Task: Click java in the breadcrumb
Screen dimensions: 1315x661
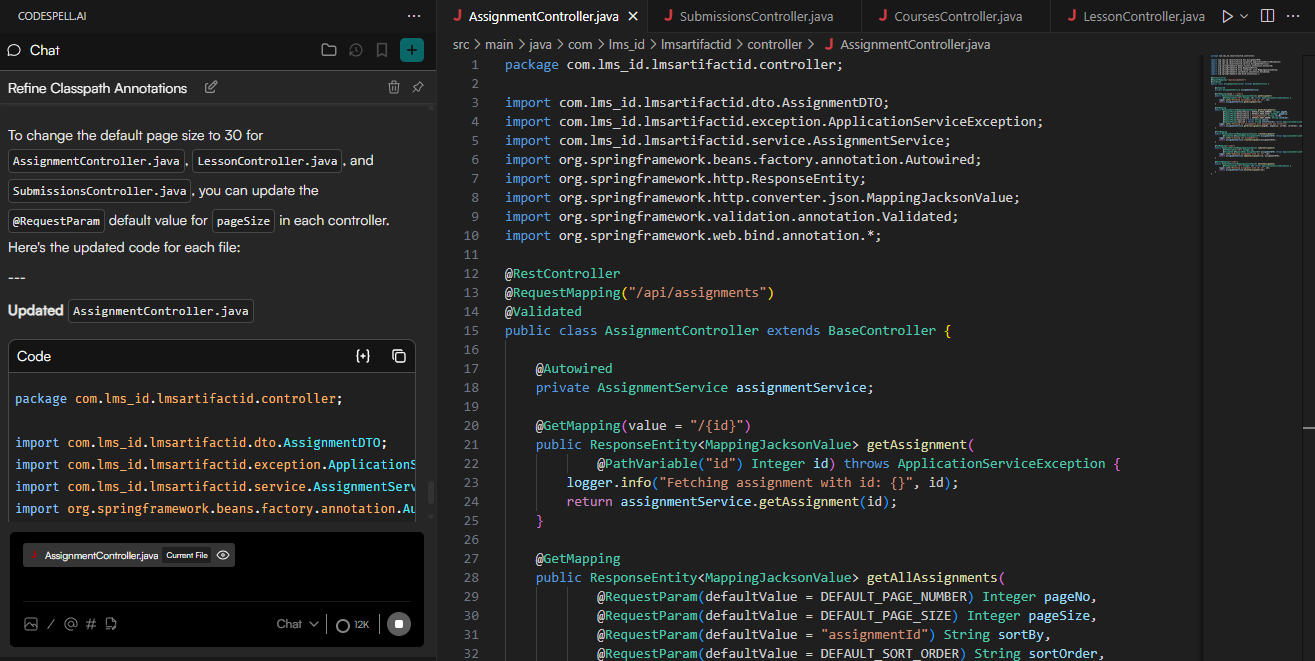Action: click(540, 44)
